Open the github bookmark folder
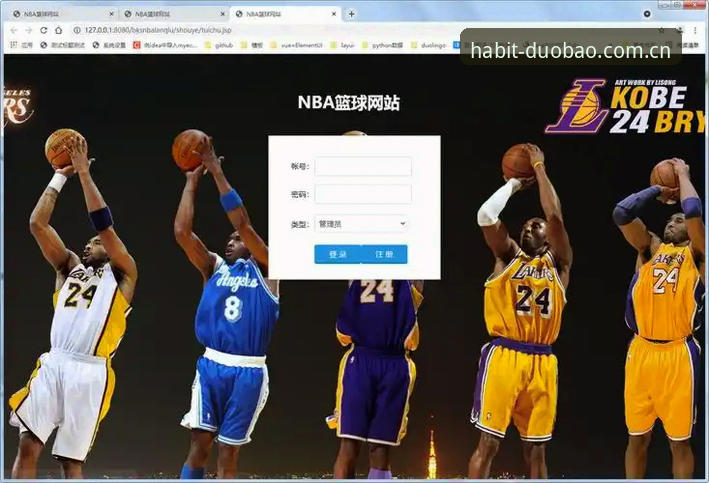 pos(219,45)
